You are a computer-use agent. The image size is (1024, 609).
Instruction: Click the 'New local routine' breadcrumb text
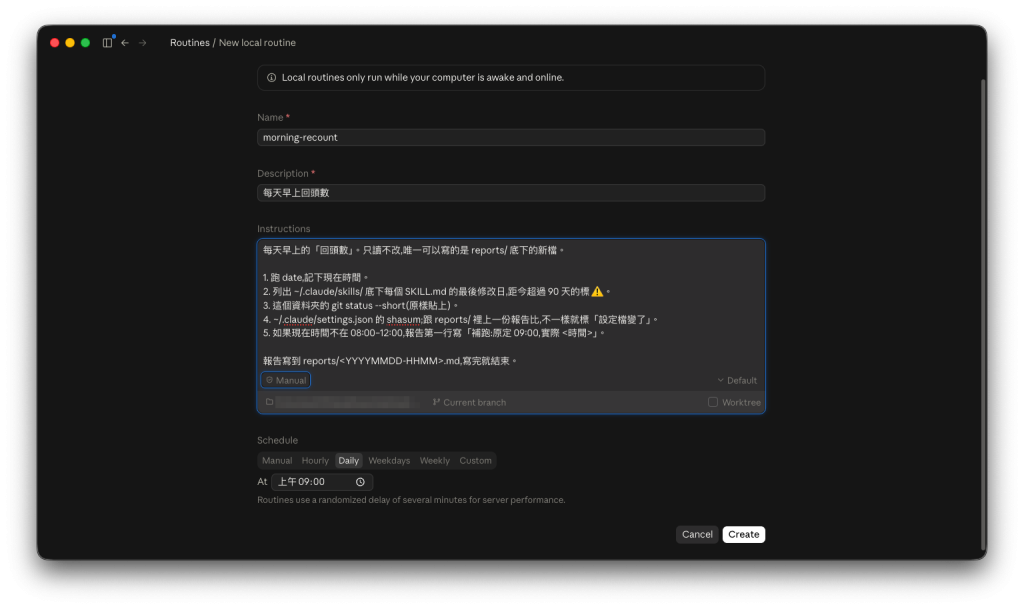pyautogui.click(x=257, y=42)
